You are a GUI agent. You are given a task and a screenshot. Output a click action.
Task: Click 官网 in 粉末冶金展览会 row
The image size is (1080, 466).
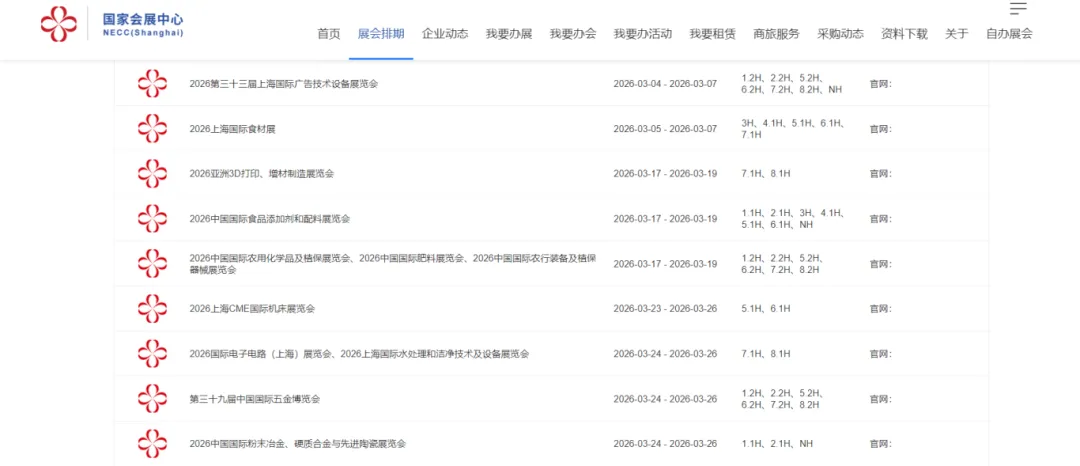click(x=880, y=444)
